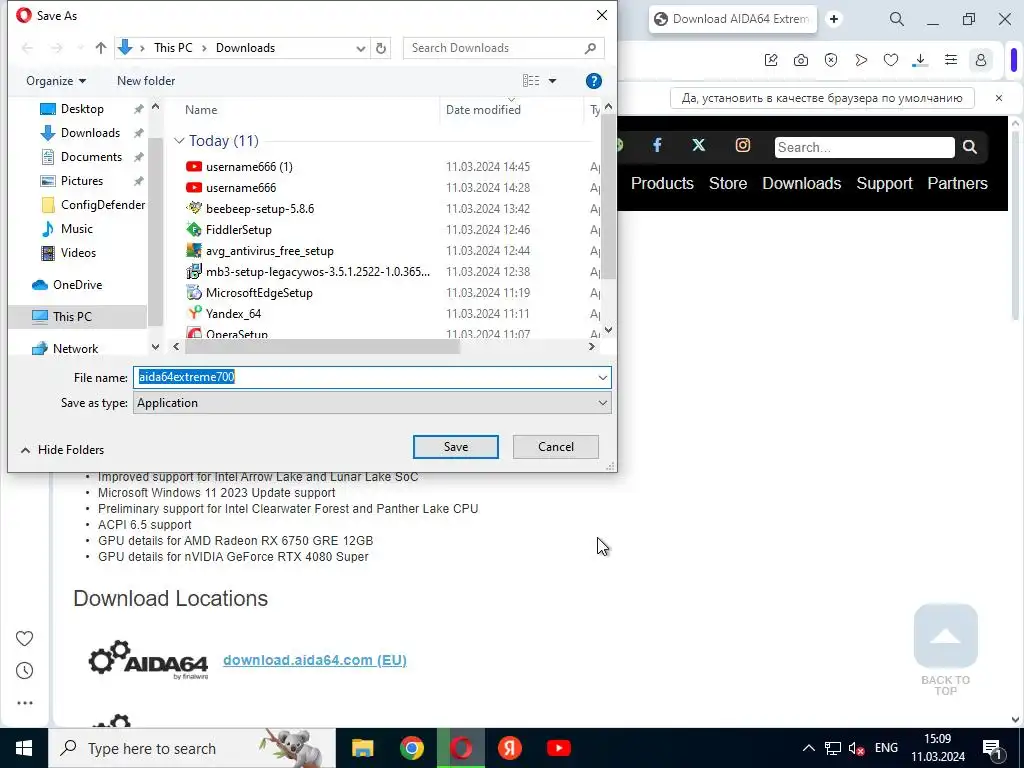Open the view options dropdown arrow
The height and width of the screenshot is (768, 1024).
[552, 81]
